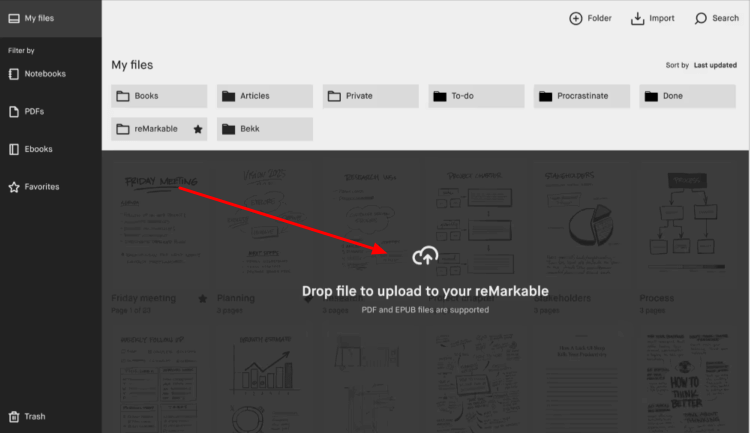Open the Growth estimate chart thumbnail
The image size is (750, 433).
point(265,380)
